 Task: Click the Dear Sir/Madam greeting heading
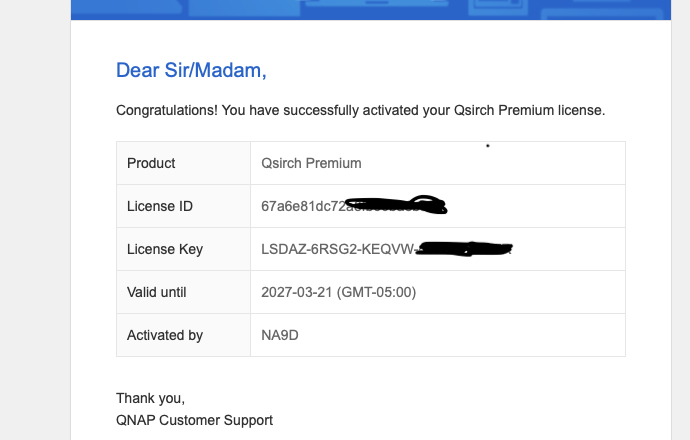click(191, 70)
